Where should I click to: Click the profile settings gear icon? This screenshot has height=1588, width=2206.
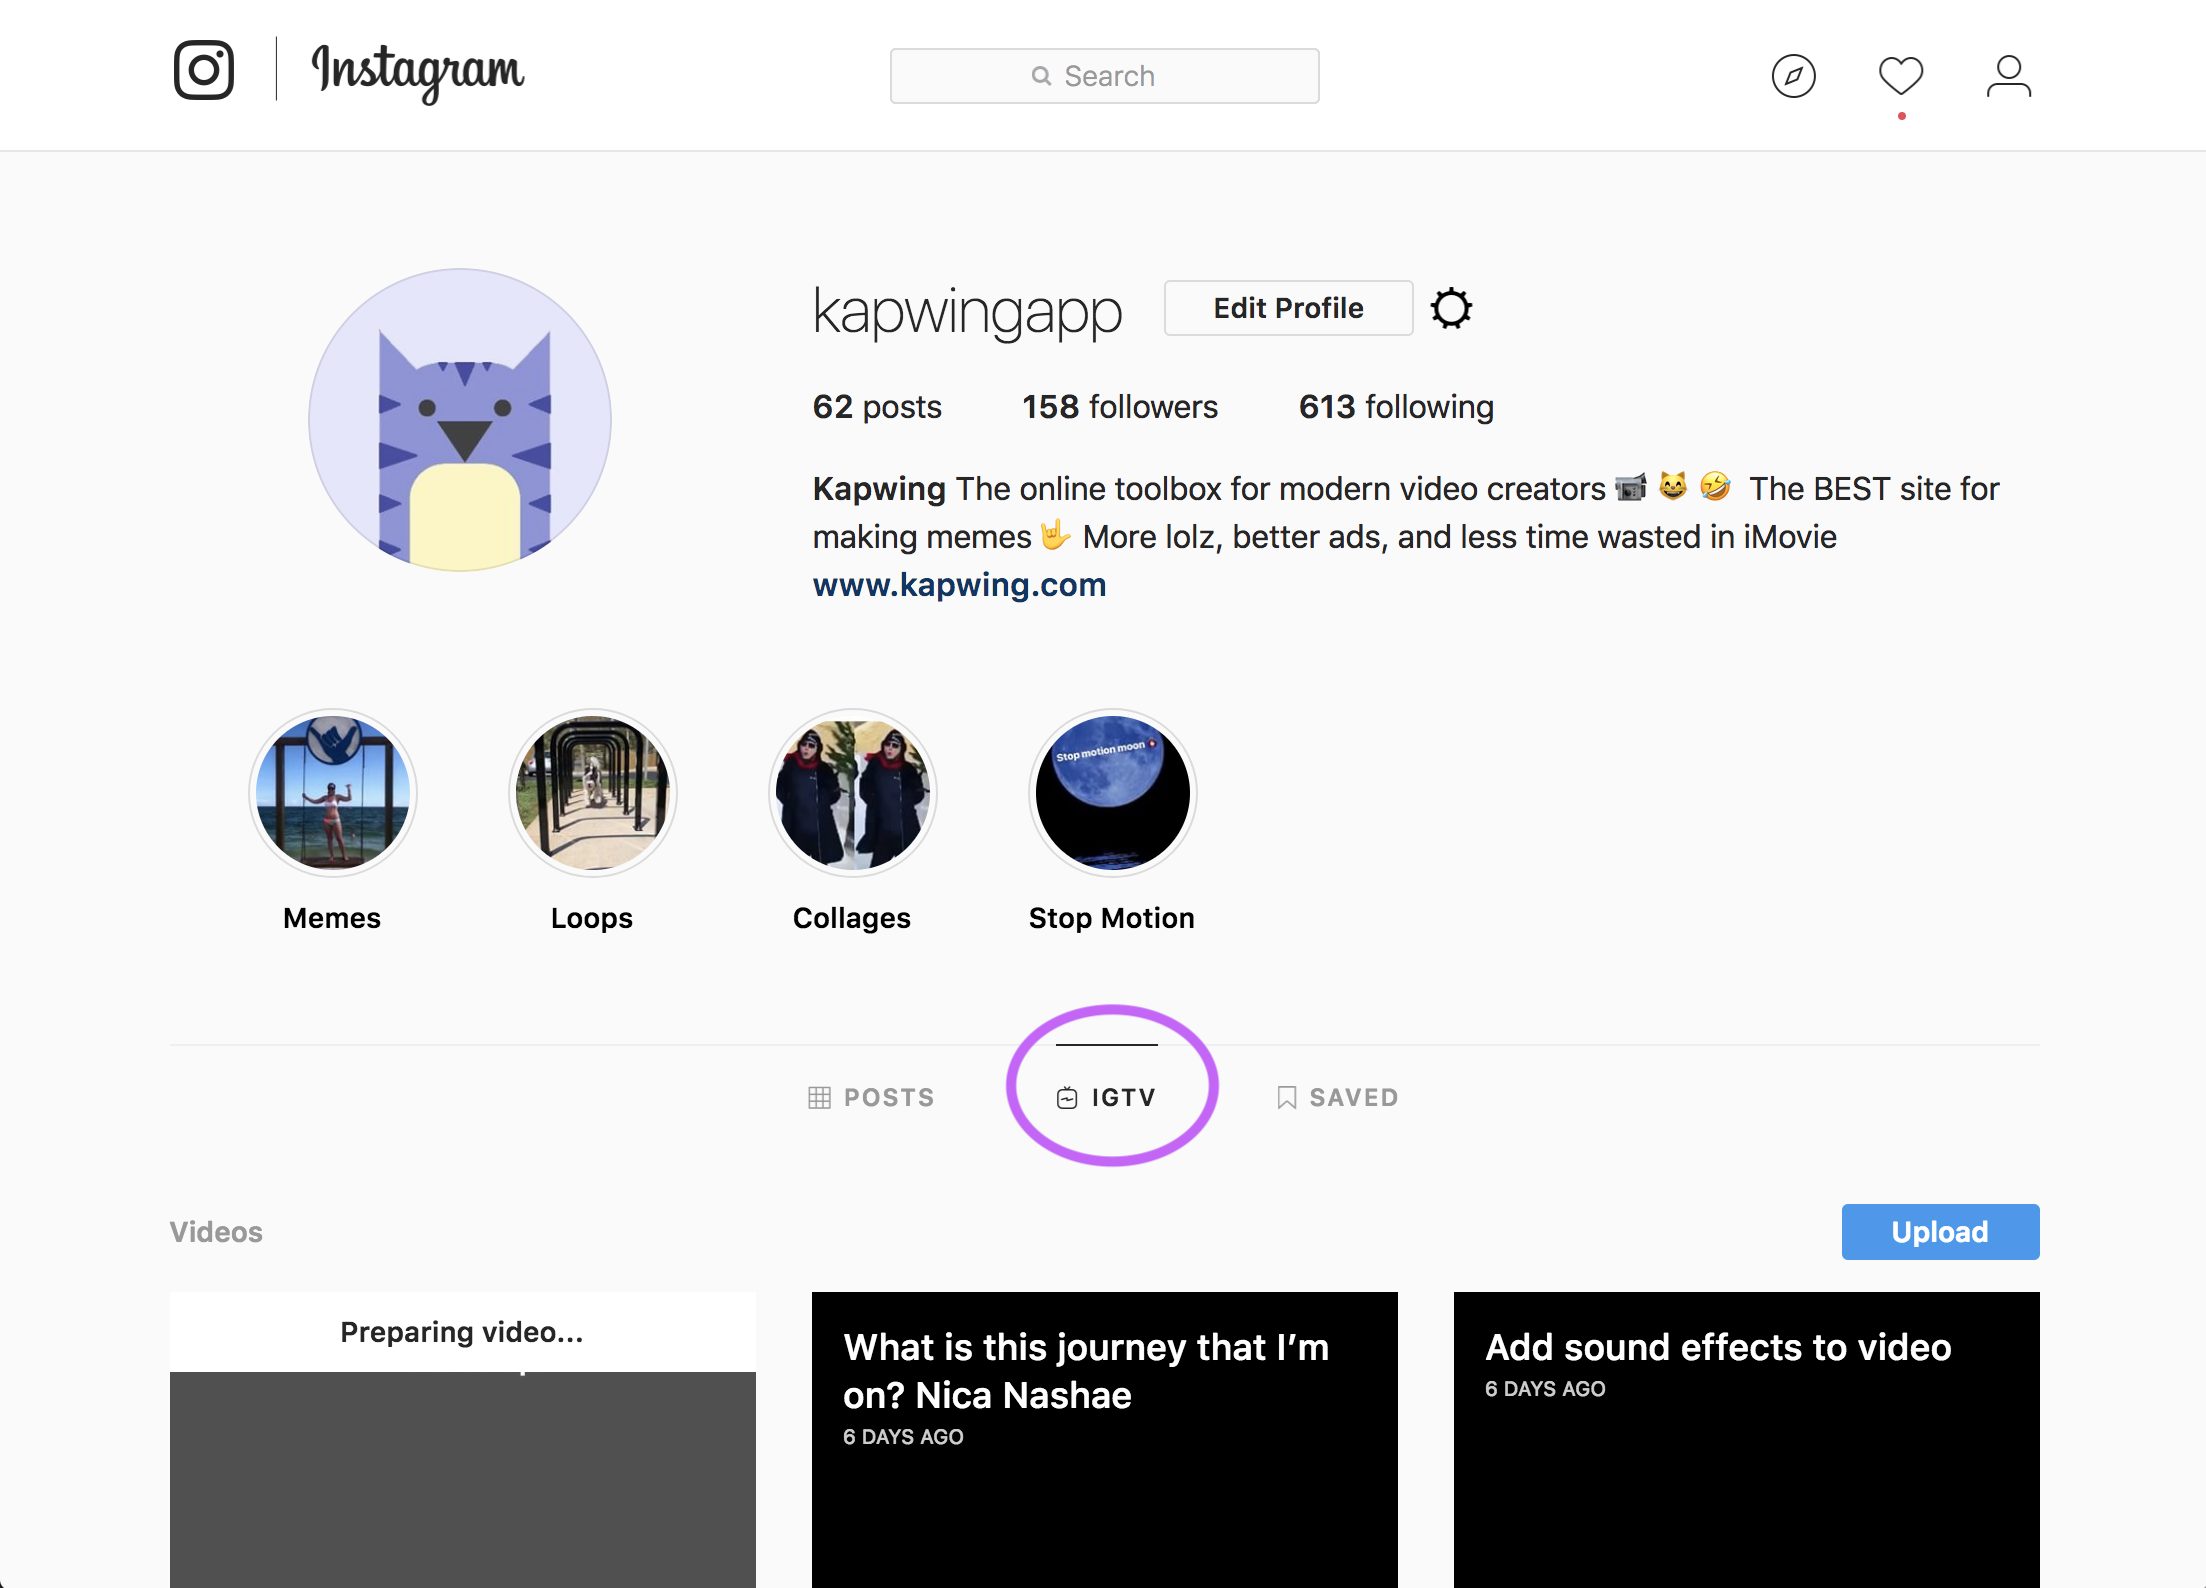click(x=1451, y=308)
